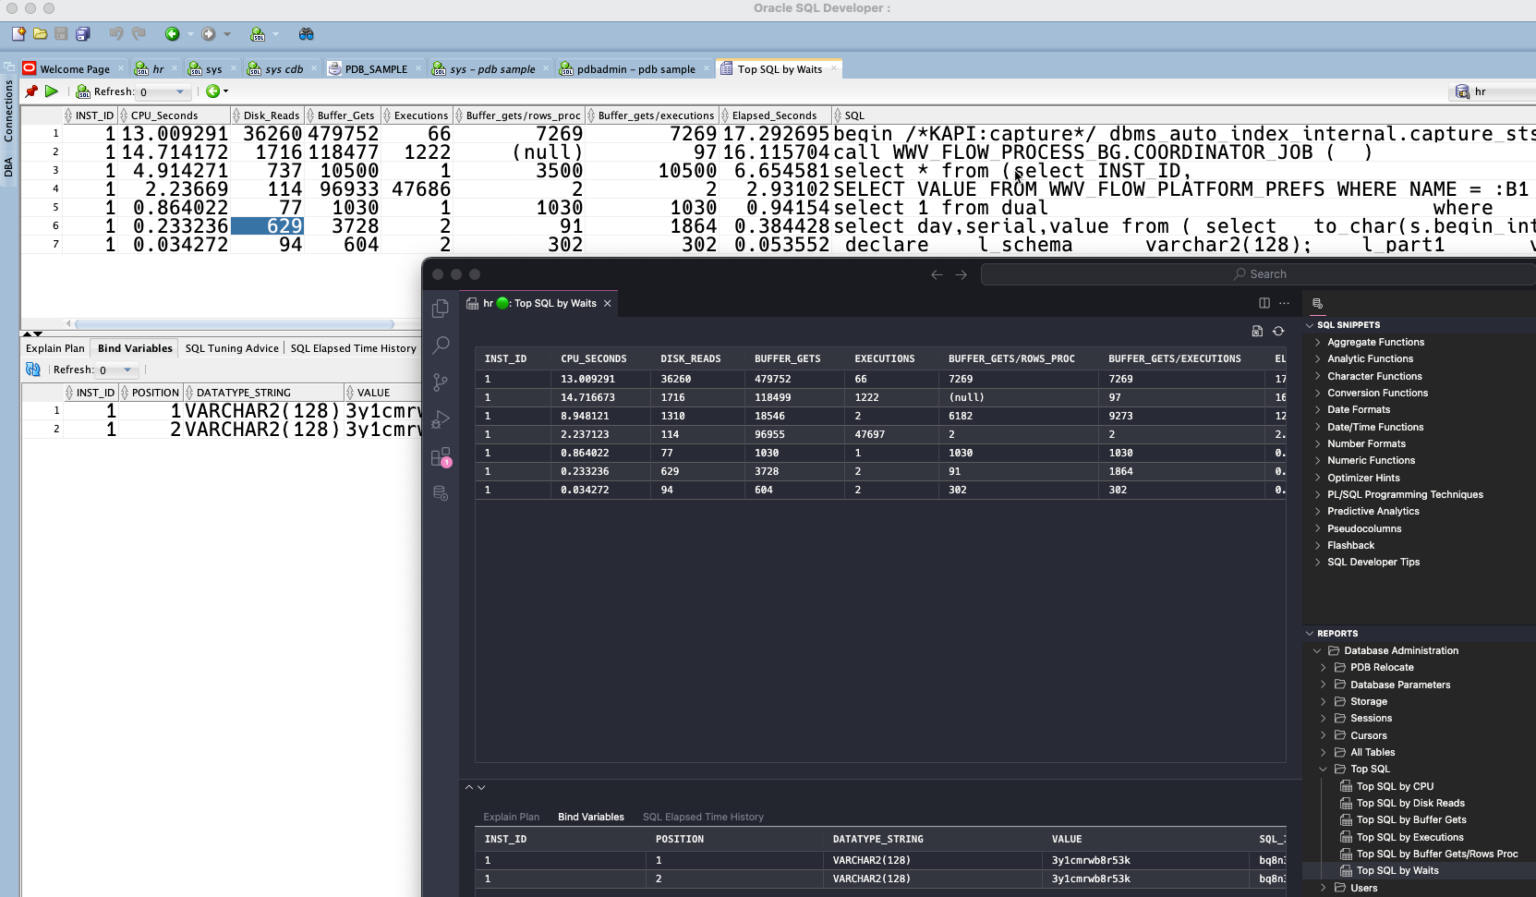Image resolution: width=1536 pixels, height=897 pixels.
Task: Click the Search field at the window top
Action: (x=1260, y=273)
